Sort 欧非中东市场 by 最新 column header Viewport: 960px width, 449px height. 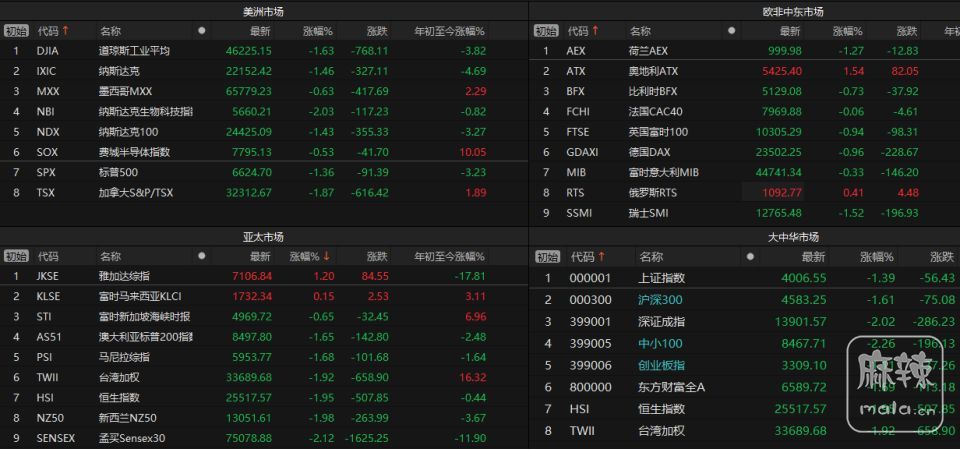click(791, 32)
